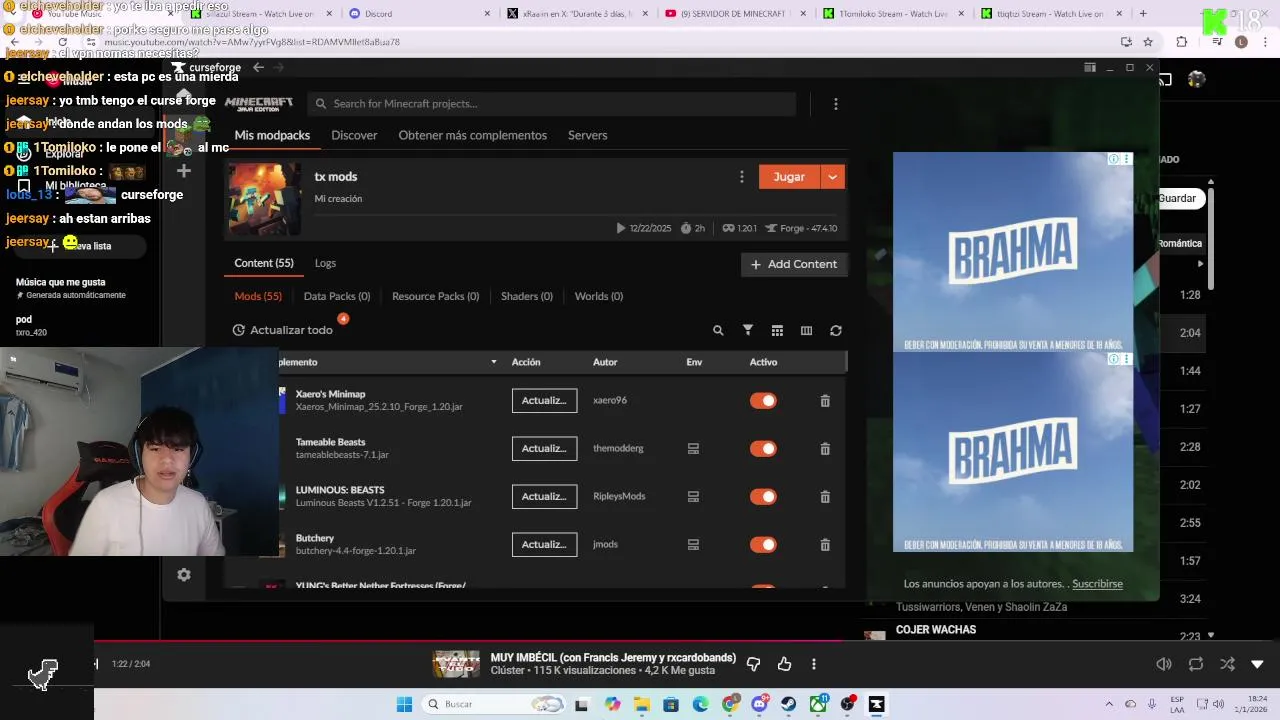Click server environment icon for Butchery

tap(693, 545)
